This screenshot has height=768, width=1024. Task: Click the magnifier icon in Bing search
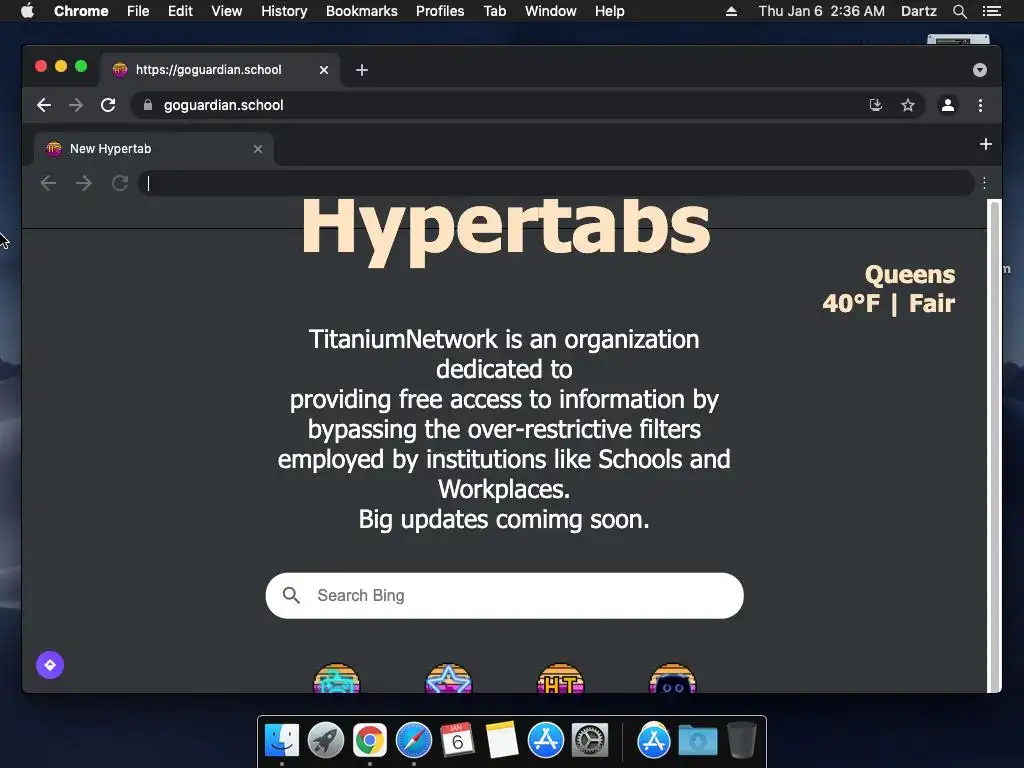point(291,595)
